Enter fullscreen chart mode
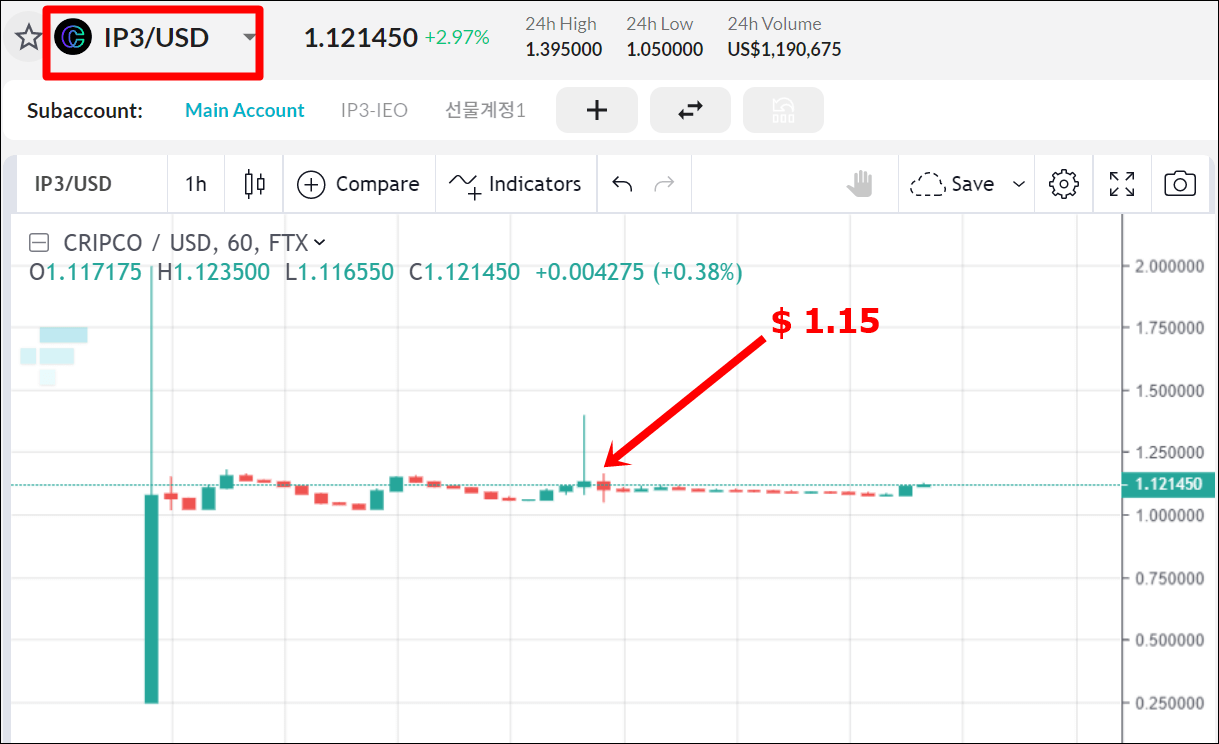The image size is (1219, 744). (1122, 184)
